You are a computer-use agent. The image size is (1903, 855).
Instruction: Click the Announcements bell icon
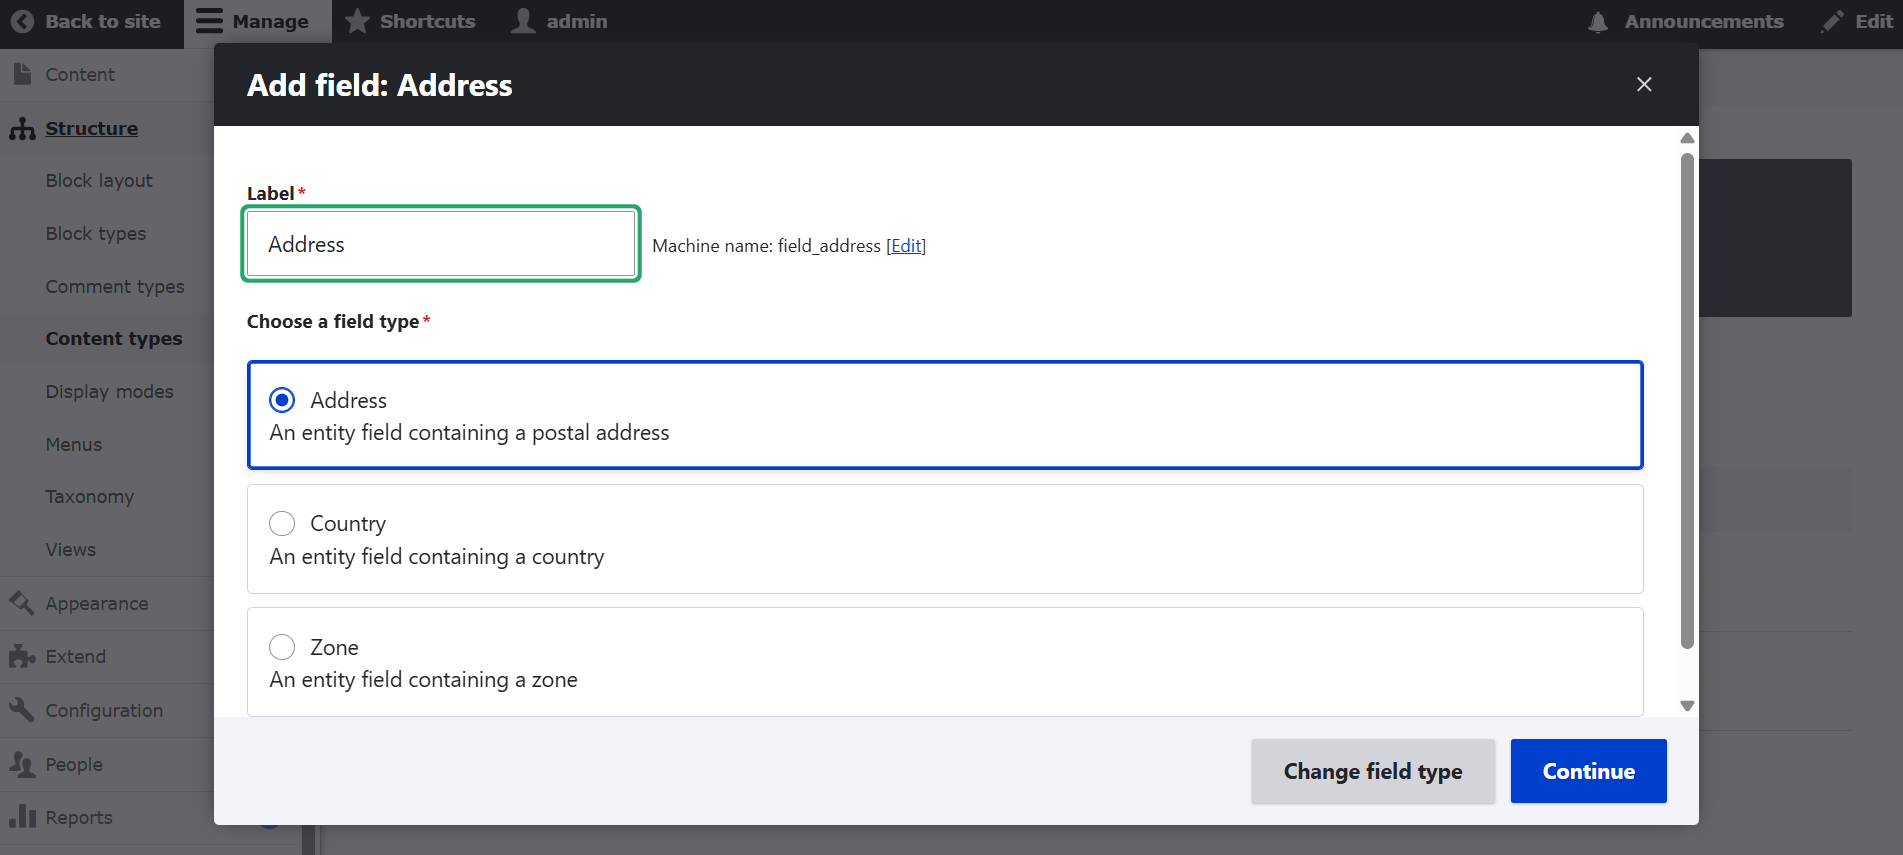(1598, 22)
